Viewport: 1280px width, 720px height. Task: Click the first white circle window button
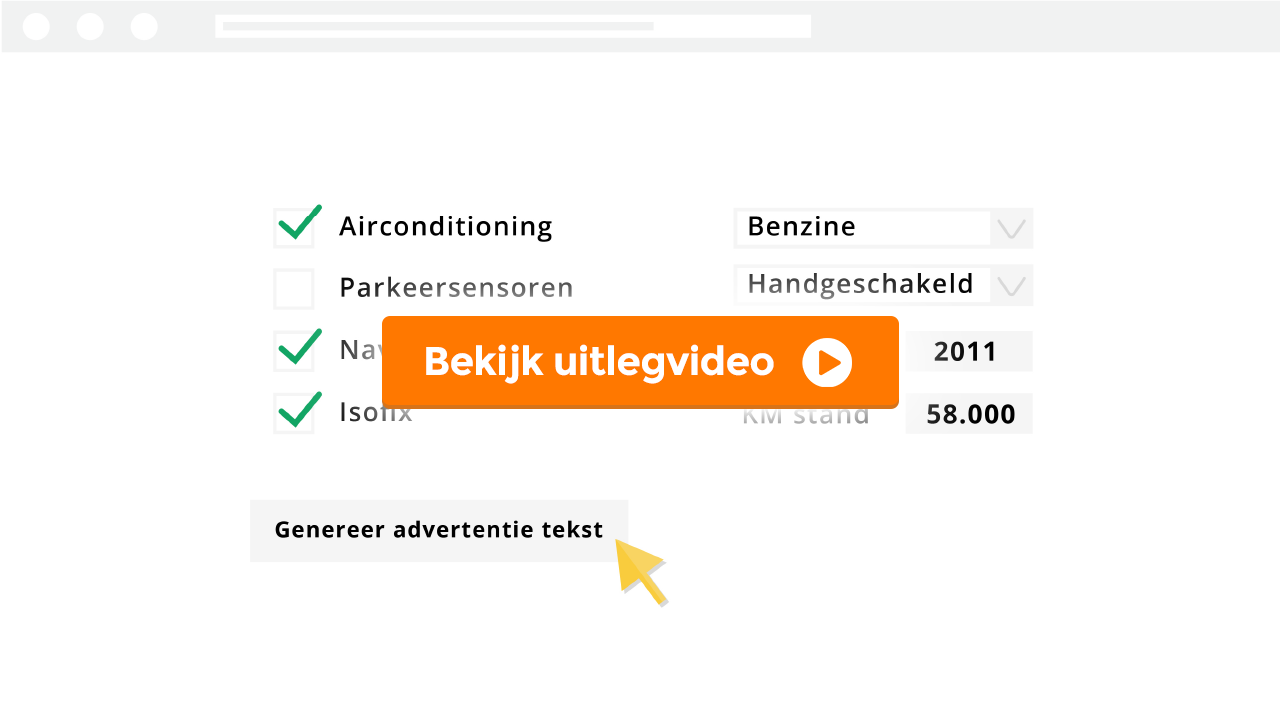(36, 27)
